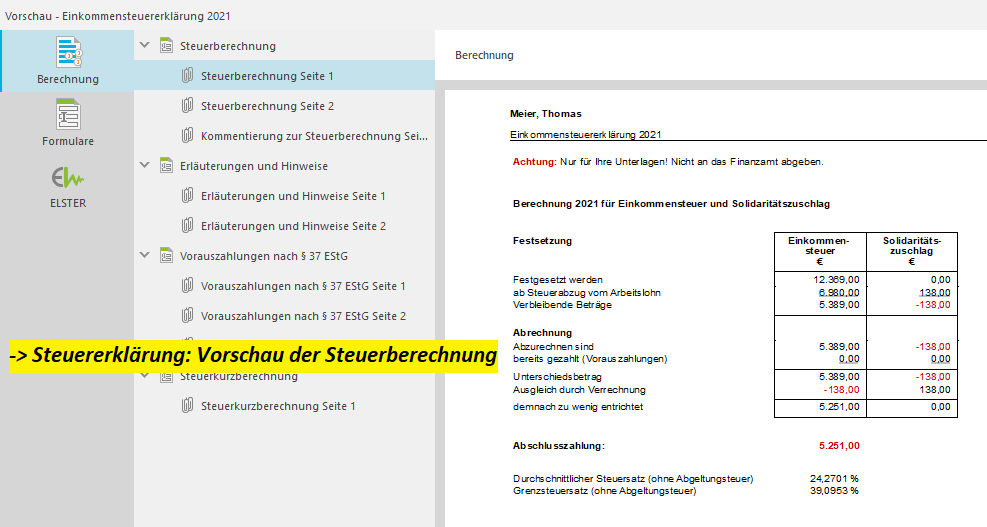
Task: Click paperclip icon of Steuerberechnung Seite 2
Action: pos(187,106)
